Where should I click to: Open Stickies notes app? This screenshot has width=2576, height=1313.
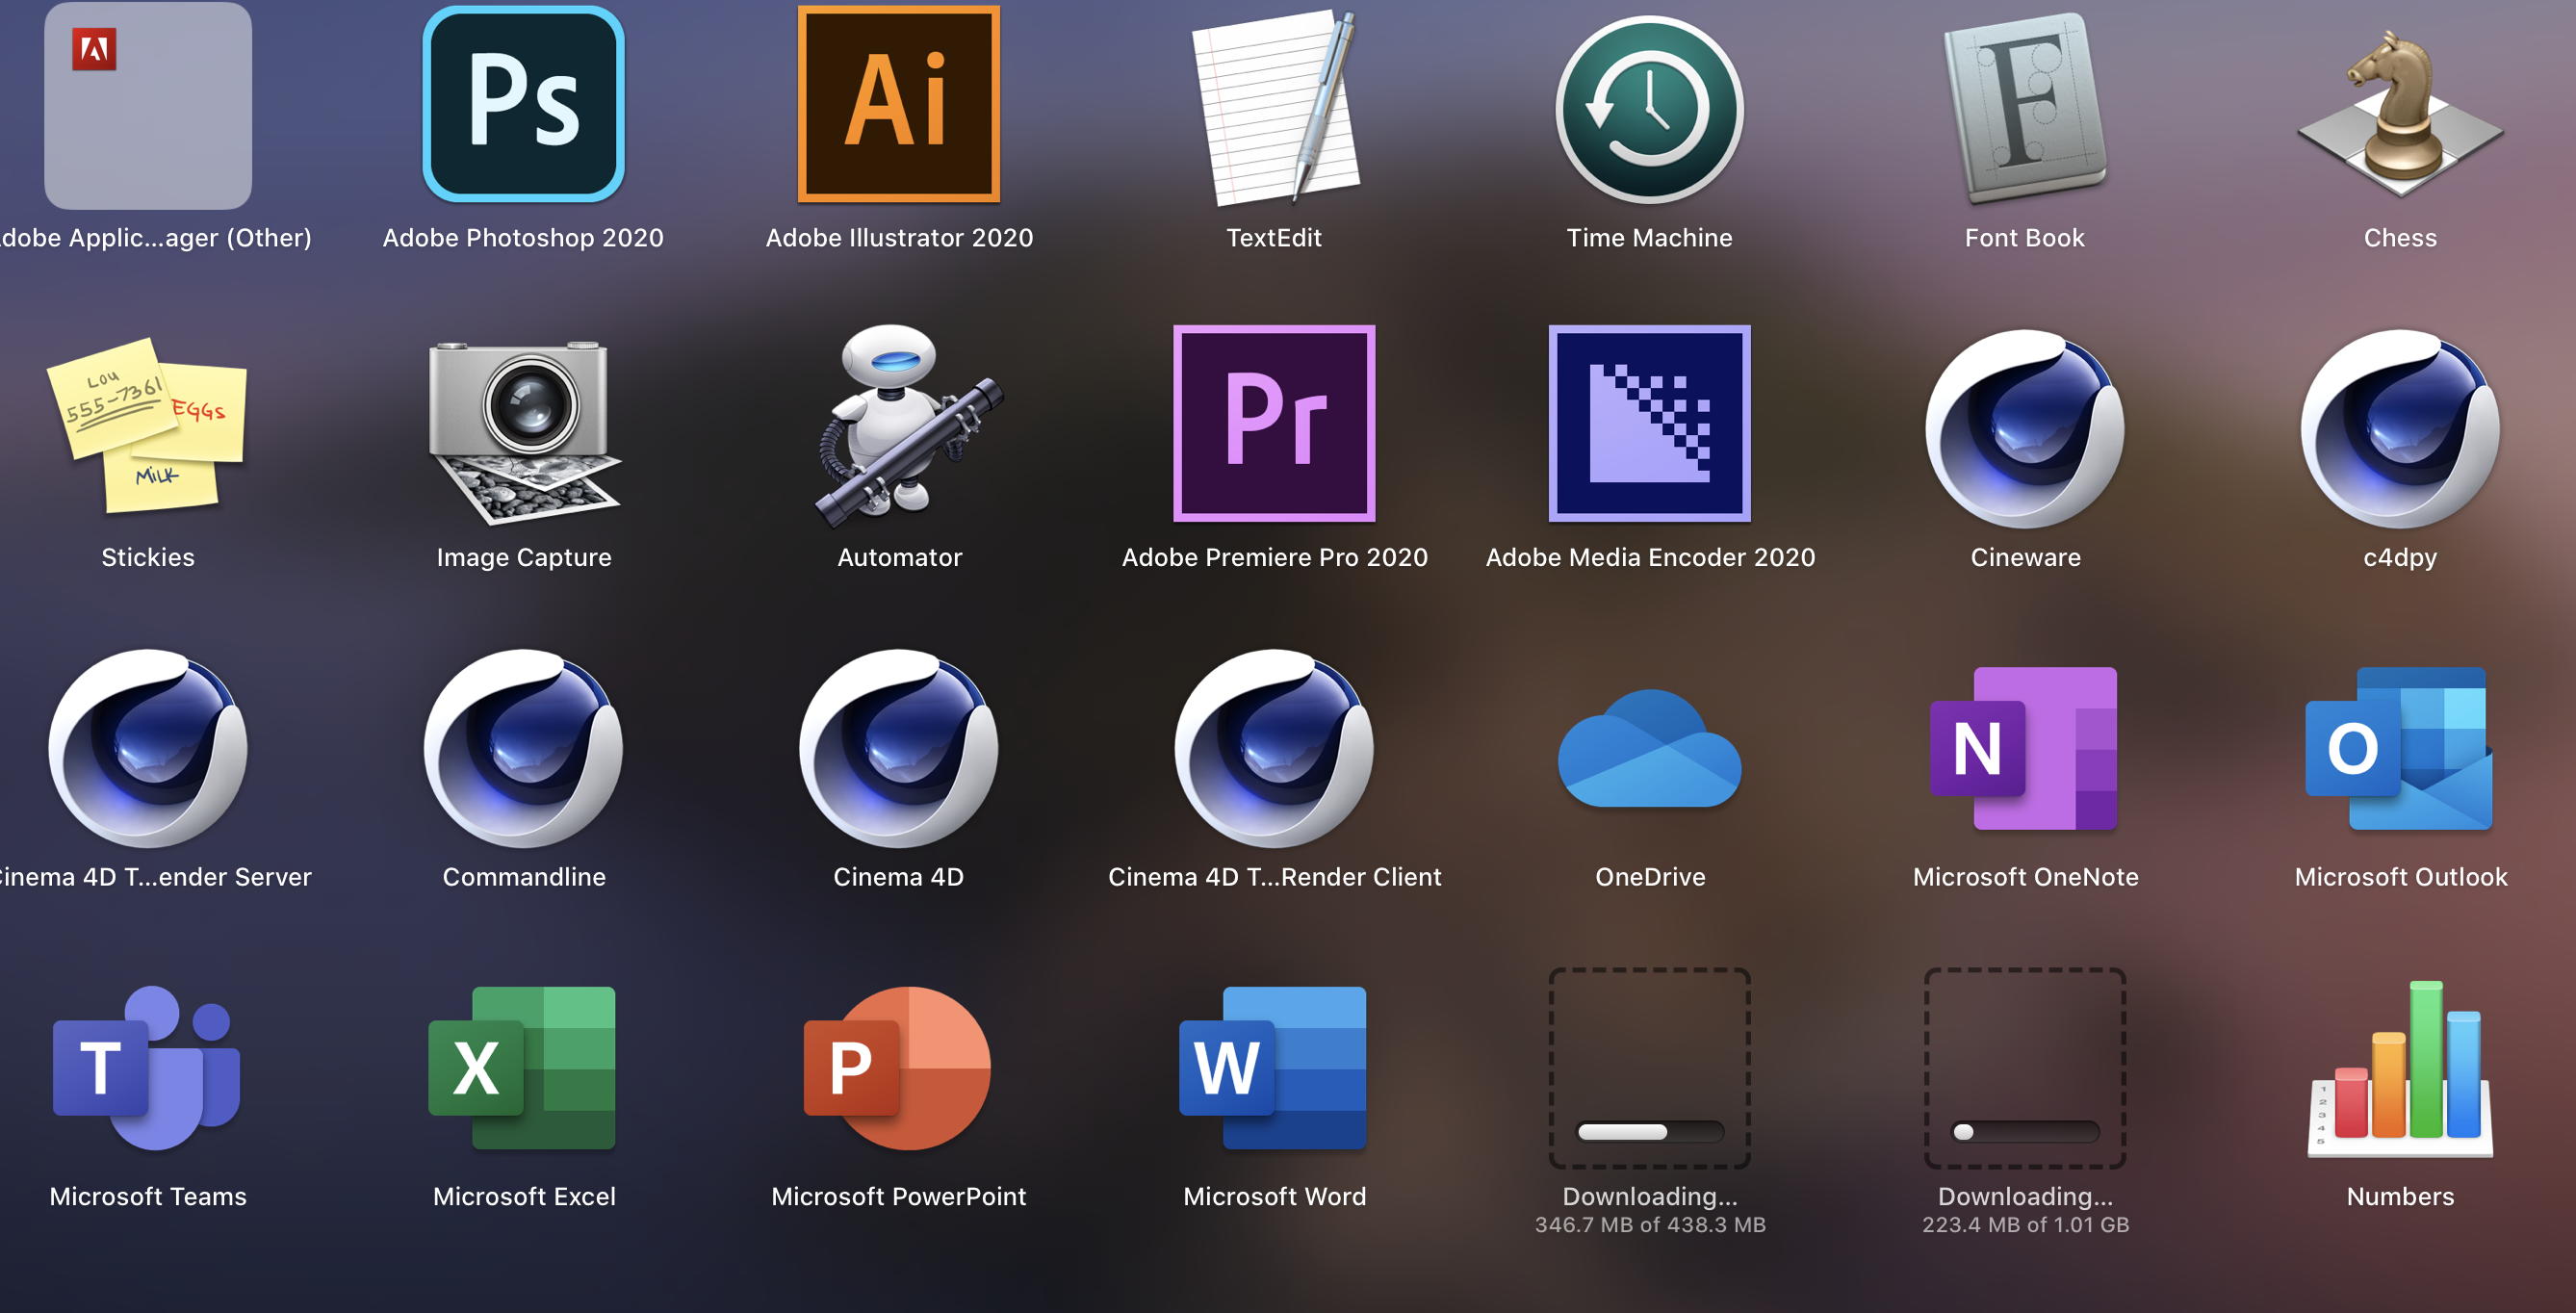click(x=148, y=425)
